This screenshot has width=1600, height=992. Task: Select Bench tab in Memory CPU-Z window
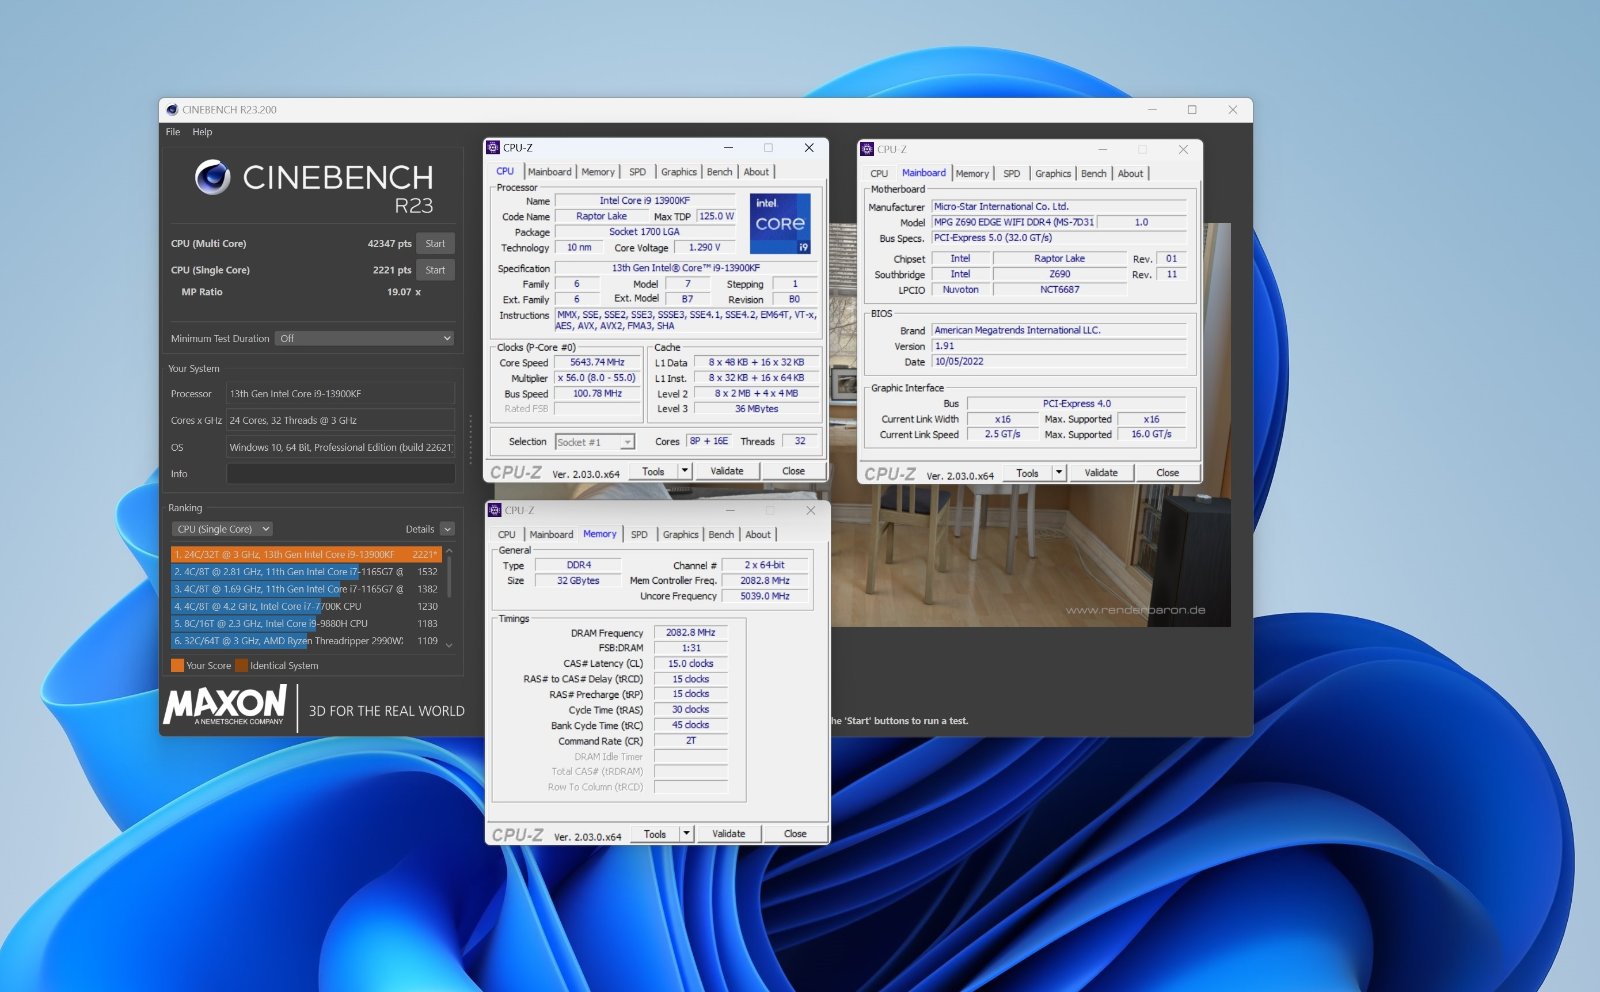tap(722, 535)
